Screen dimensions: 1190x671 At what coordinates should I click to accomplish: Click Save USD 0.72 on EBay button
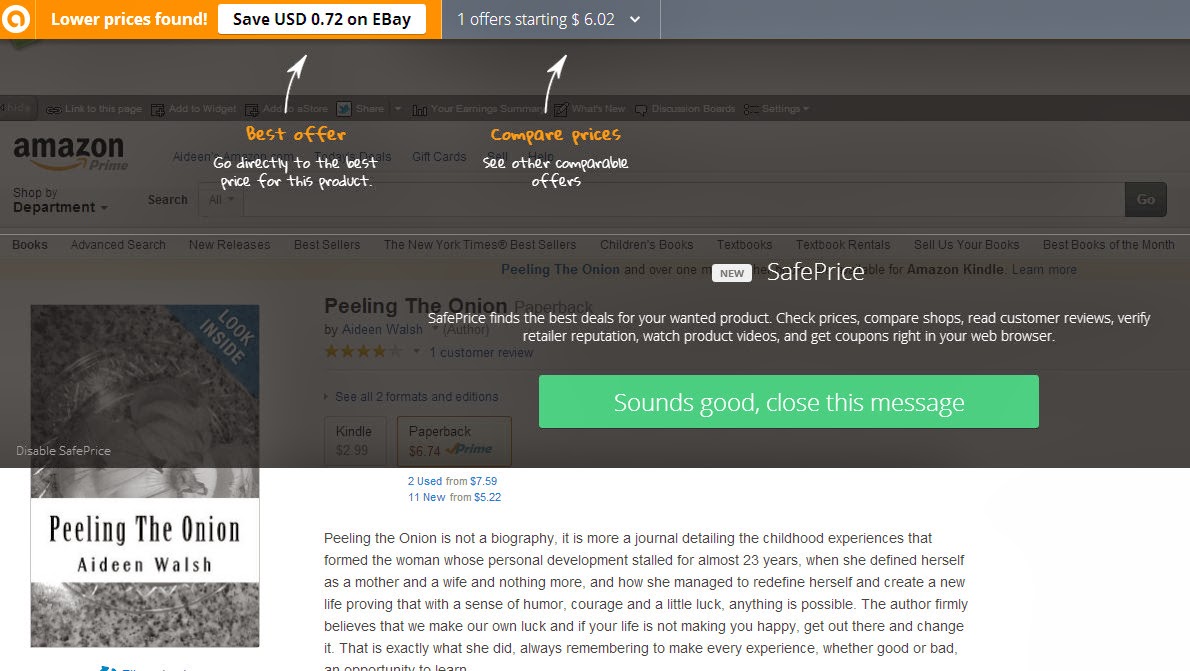pyautogui.click(x=322, y=19)
